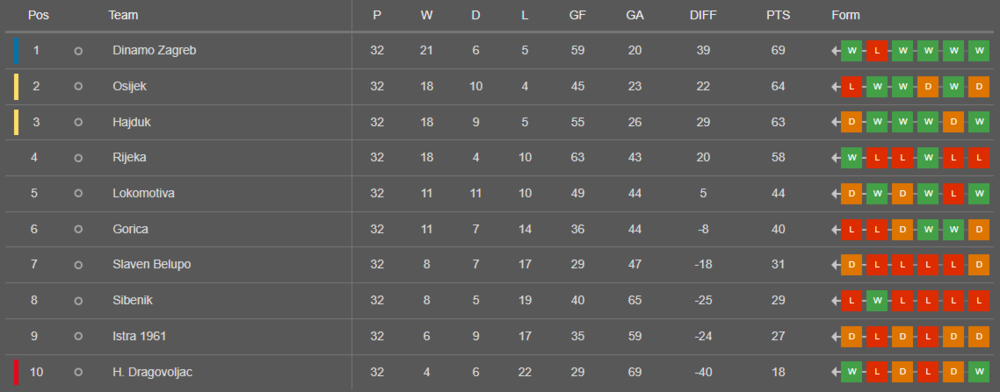
Task: Click the last green W badge in Hajduk row
Action: (x=978, y=122)
